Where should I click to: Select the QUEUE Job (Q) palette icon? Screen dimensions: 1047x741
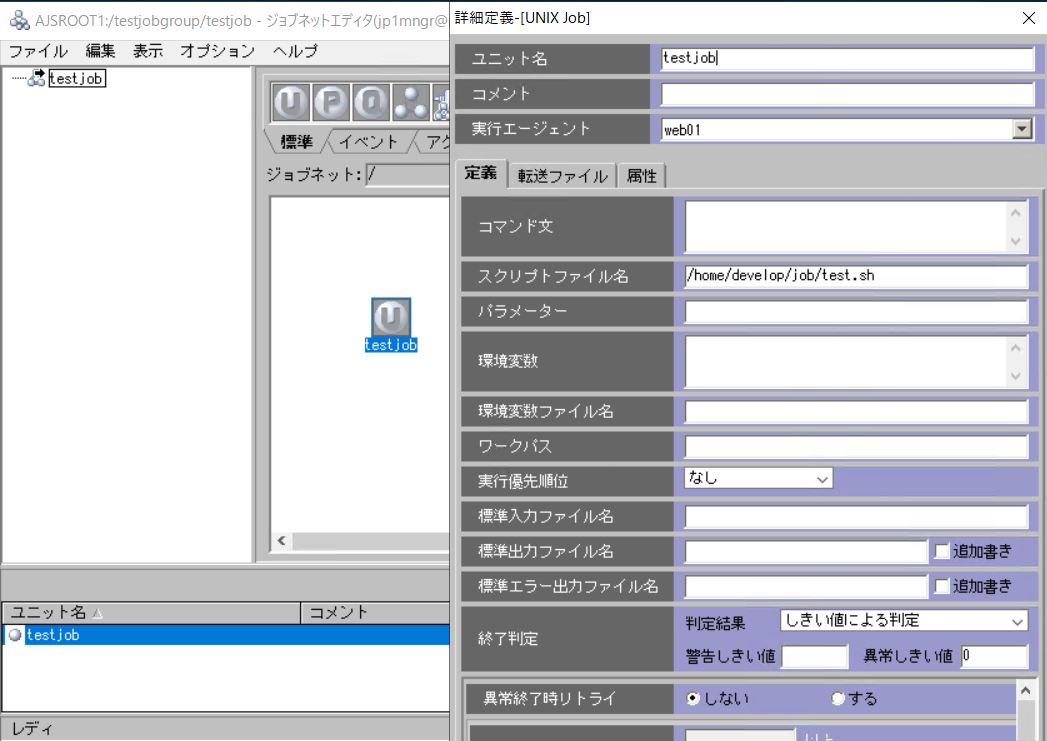(x=370, y=102)
